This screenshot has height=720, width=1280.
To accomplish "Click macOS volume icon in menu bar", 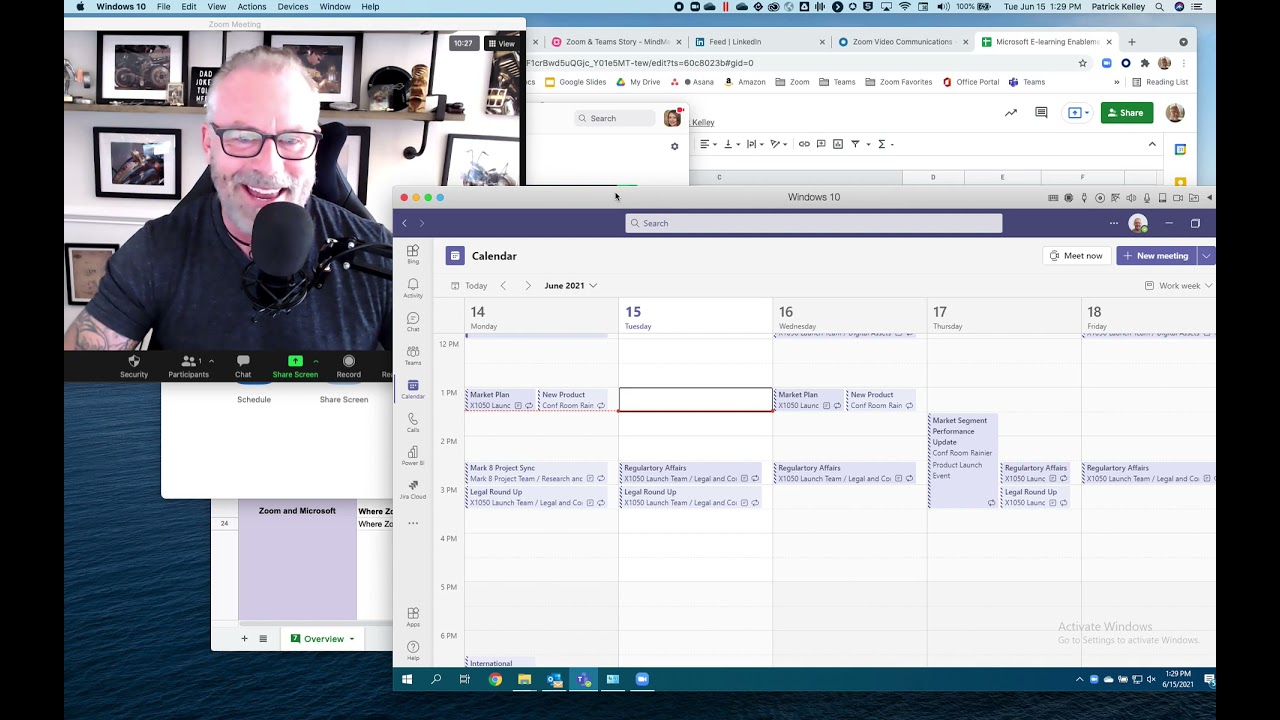I will click(943, 7).
